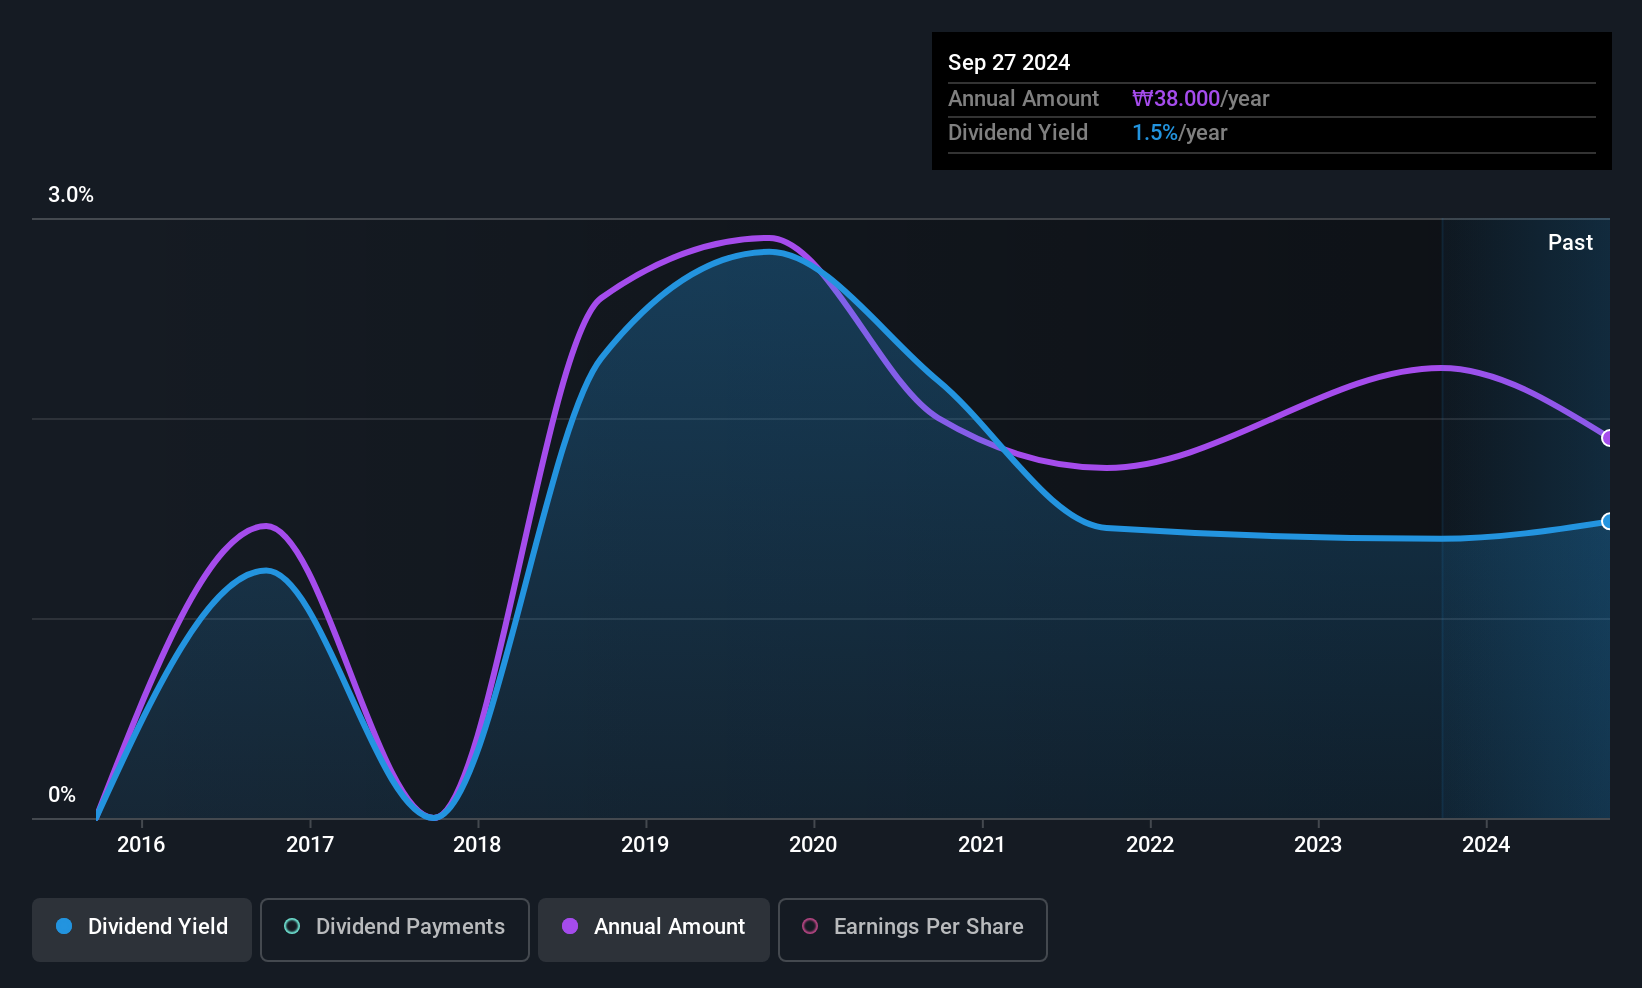This screenshot has width=1642, height=988.
Task: Click the 2019 x-axis year label
Action: pos(645,845)
